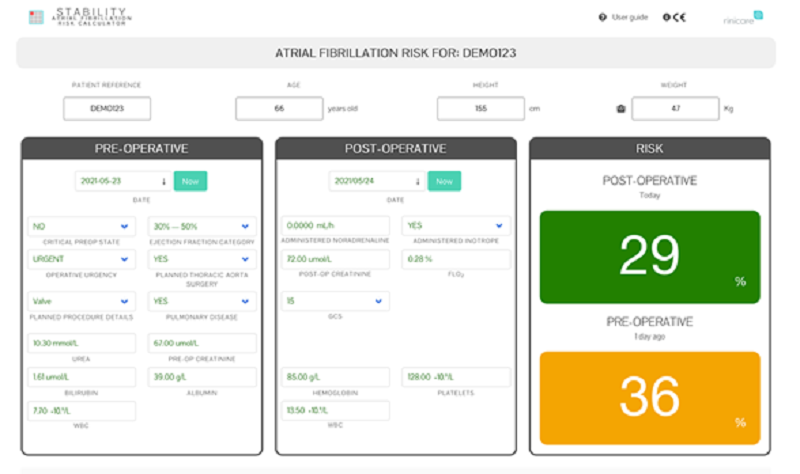This screenshot has height=474, width=800.
Task: Open the GCS dropdown showing 15
Action: tap(335, 301)
